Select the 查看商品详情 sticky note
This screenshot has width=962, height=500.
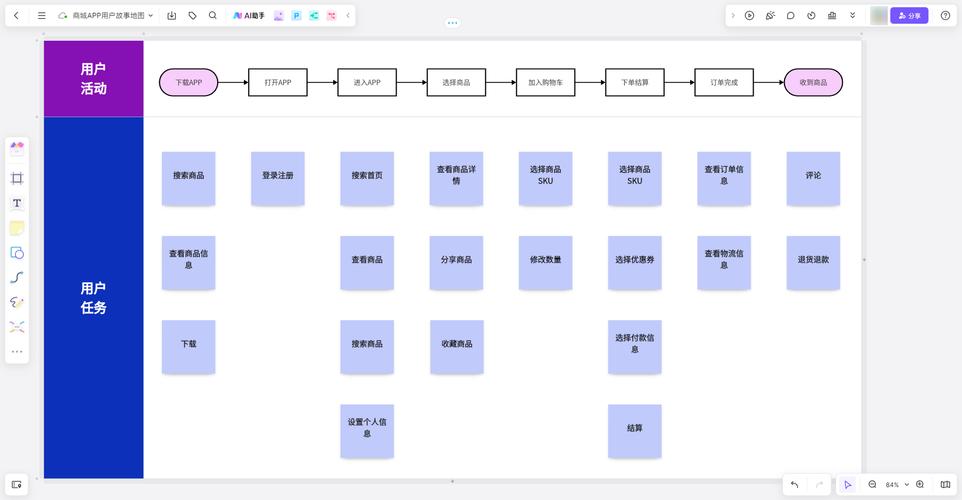point(456,179)
